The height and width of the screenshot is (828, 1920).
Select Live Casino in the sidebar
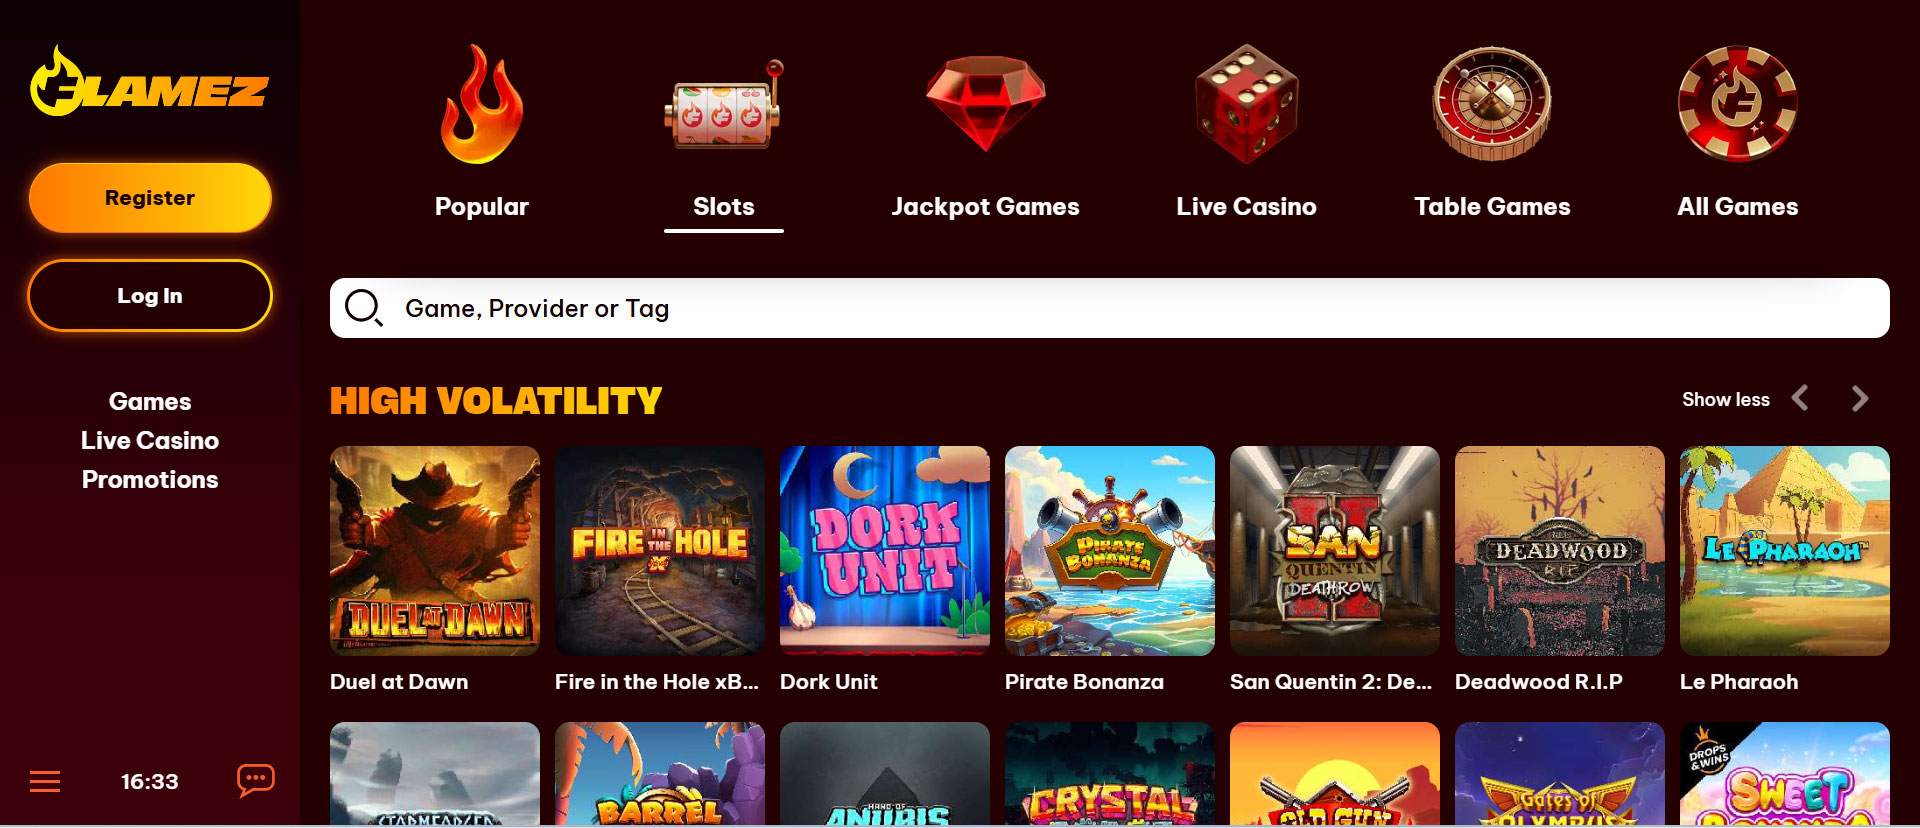click(x=150, y=441)
